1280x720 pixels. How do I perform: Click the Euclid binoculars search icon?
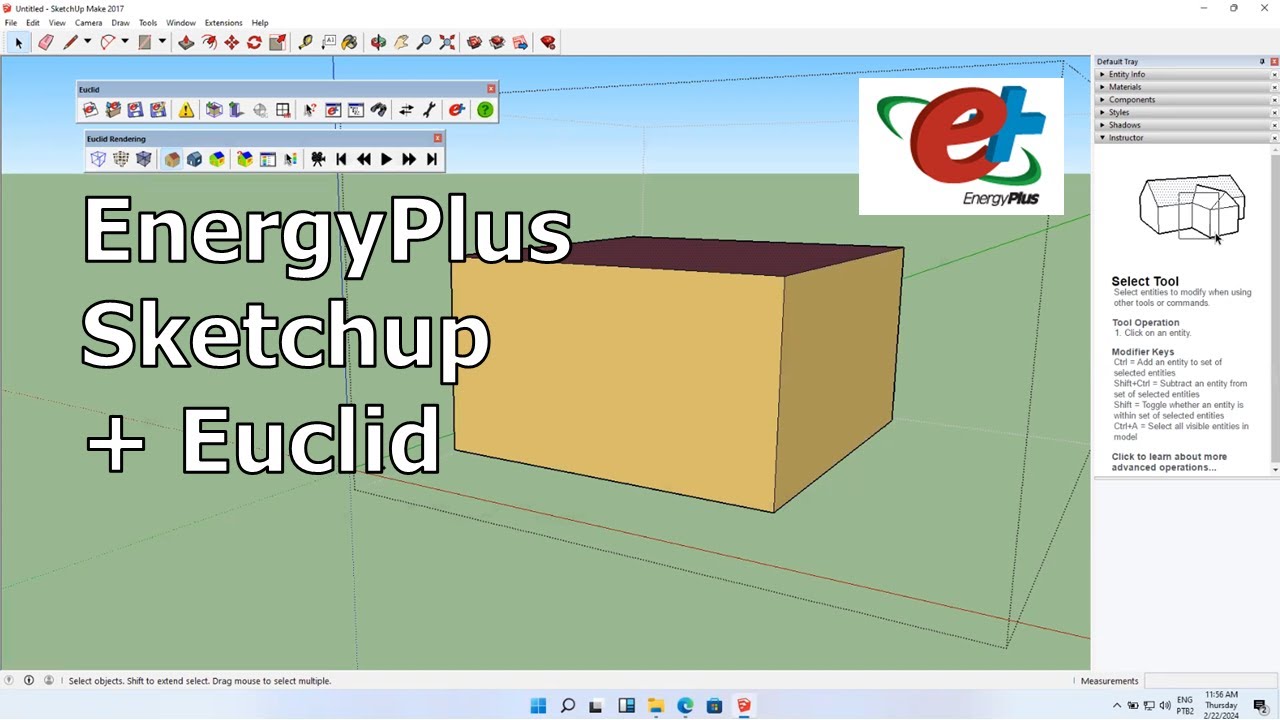378,110
